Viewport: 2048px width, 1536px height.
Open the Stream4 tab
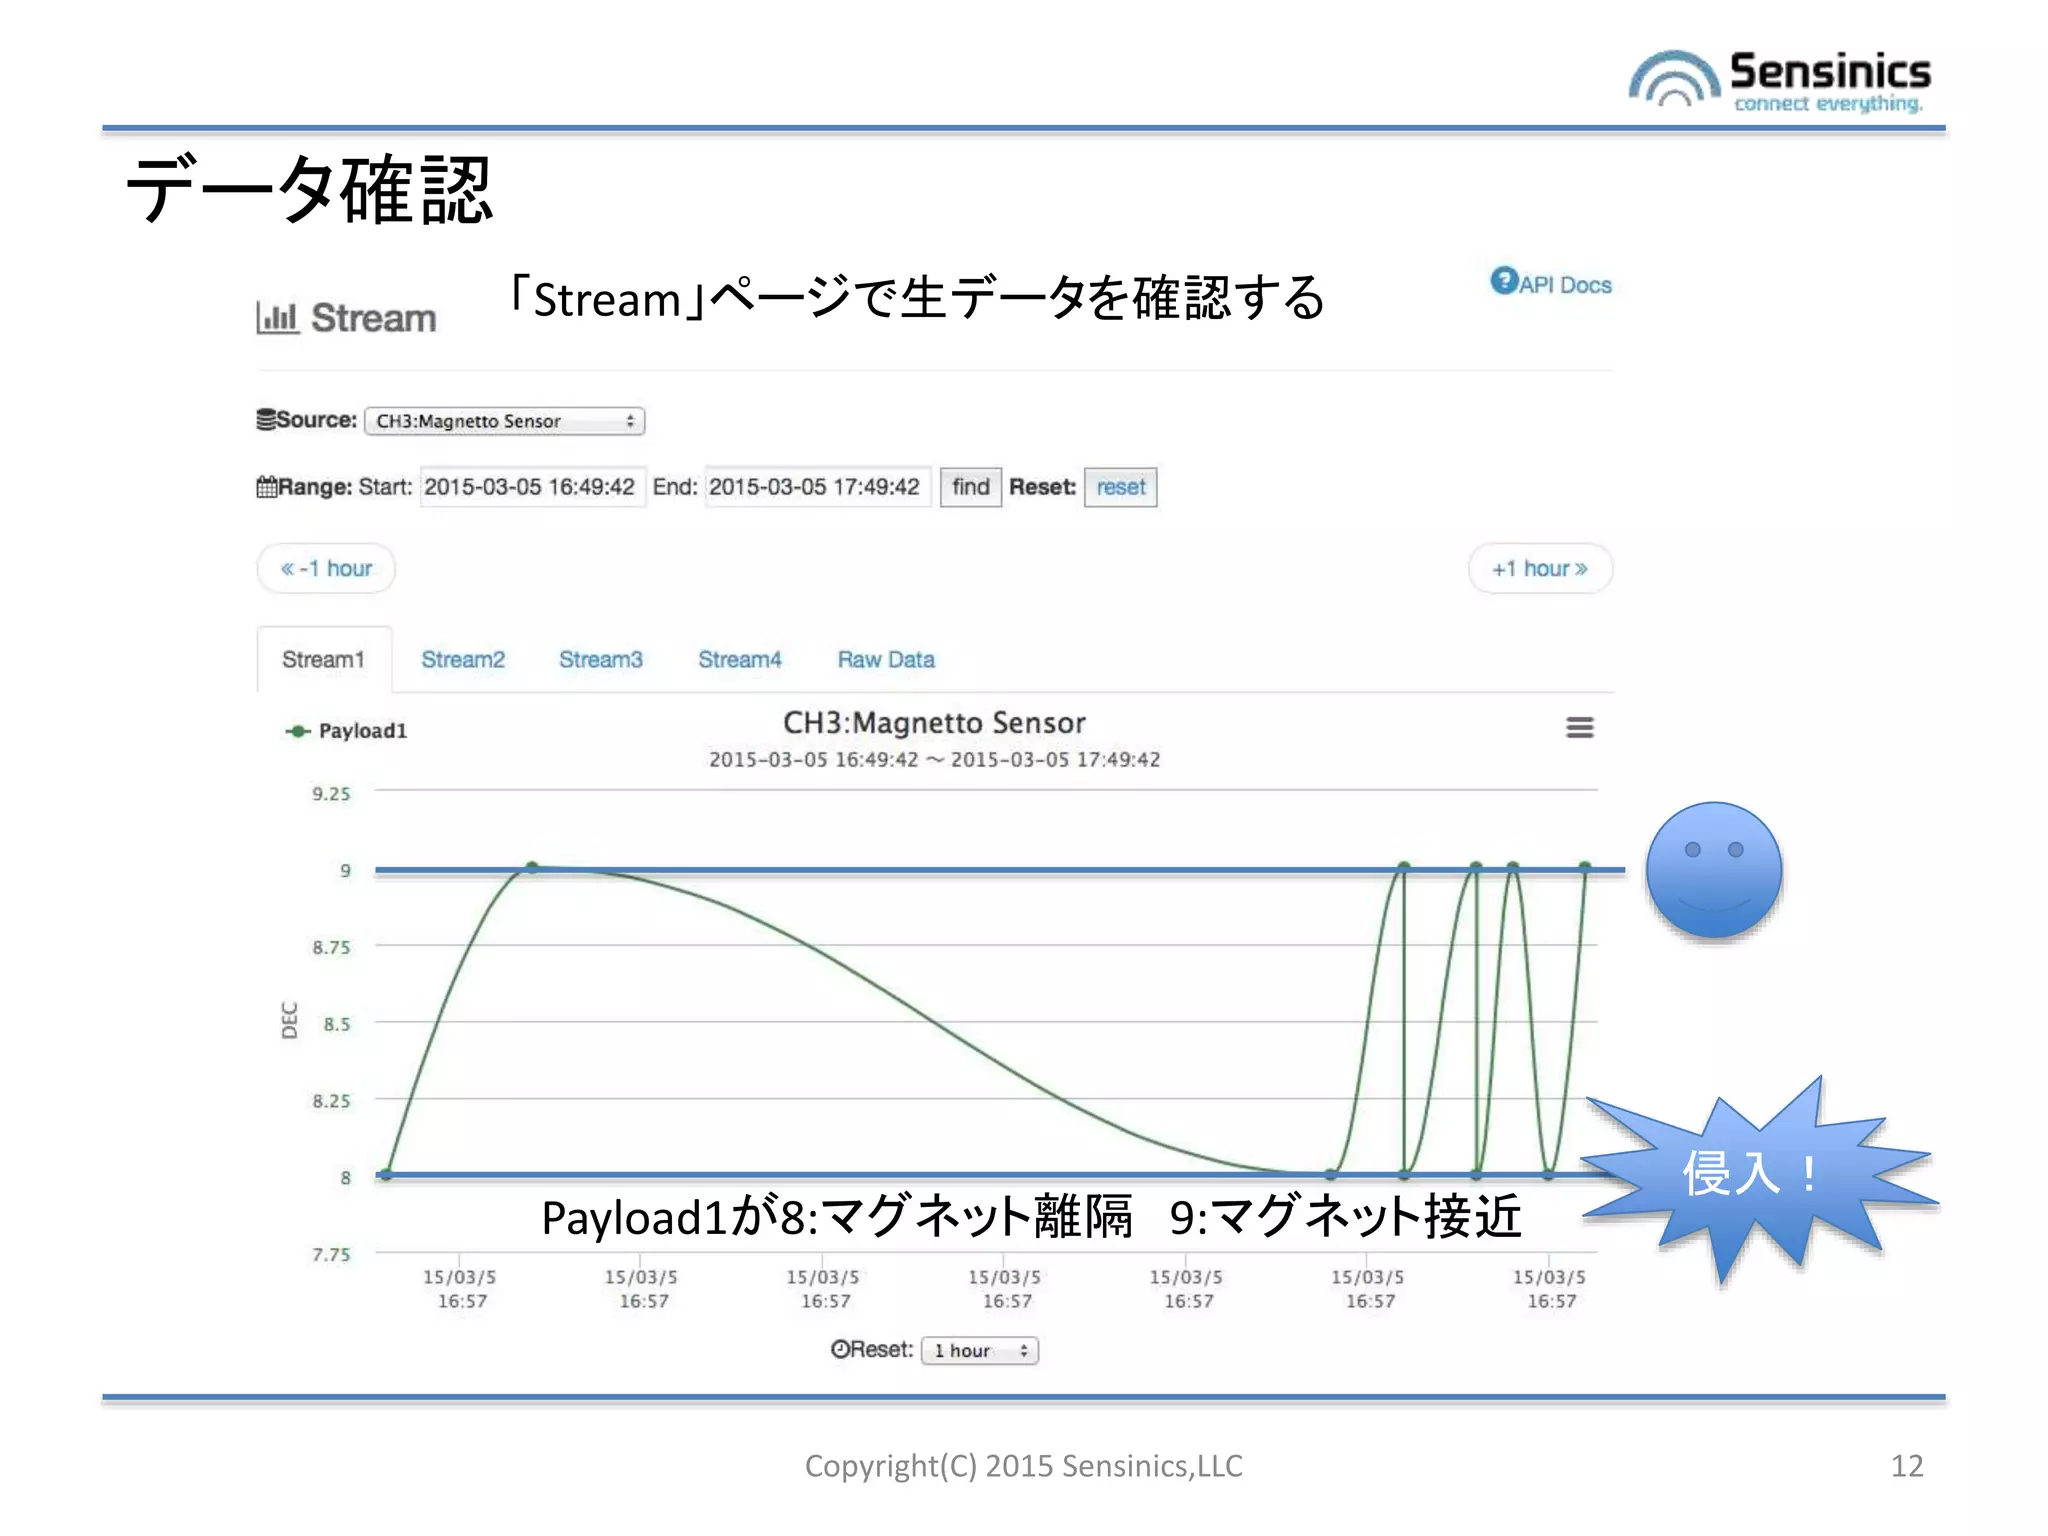pos(740,660)
